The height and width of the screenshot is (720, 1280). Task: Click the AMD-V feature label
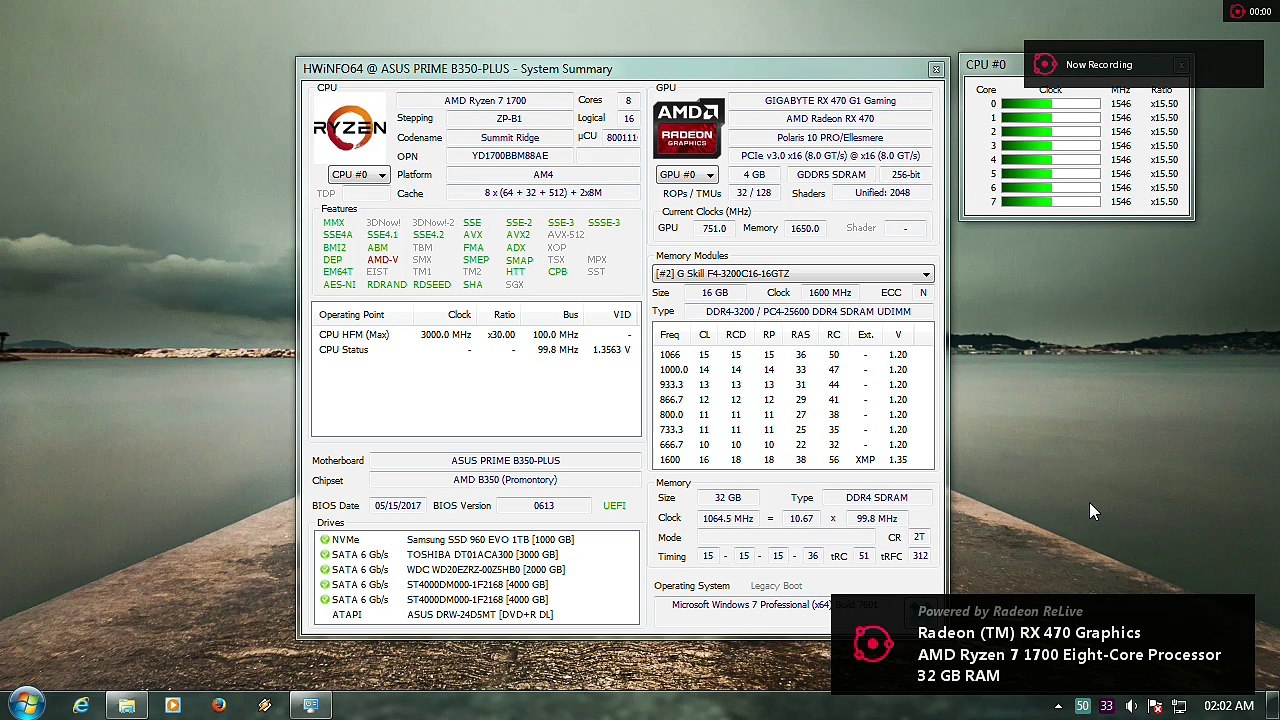(383, 260)
